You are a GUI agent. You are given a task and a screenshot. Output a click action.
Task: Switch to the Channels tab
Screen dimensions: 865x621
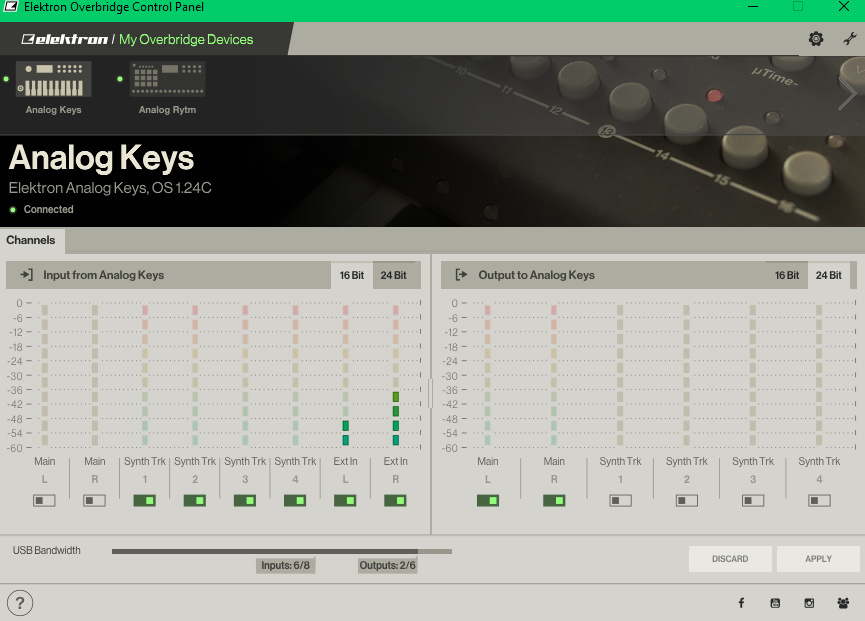pyautogui.click(x=31, y=241)
